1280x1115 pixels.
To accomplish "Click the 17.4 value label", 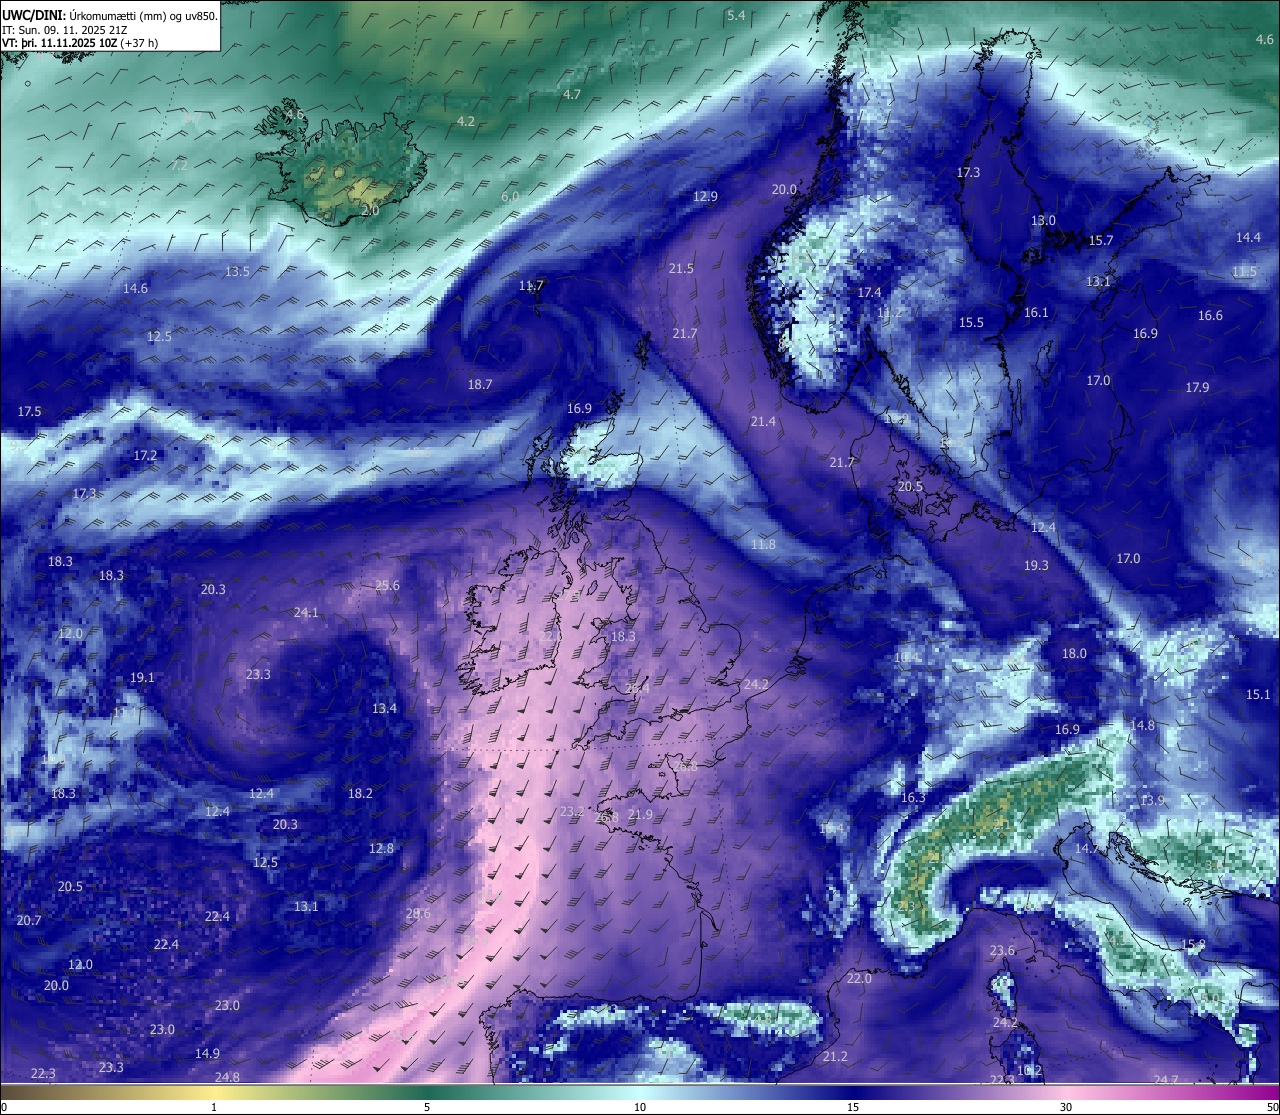I will pos(869,292).
